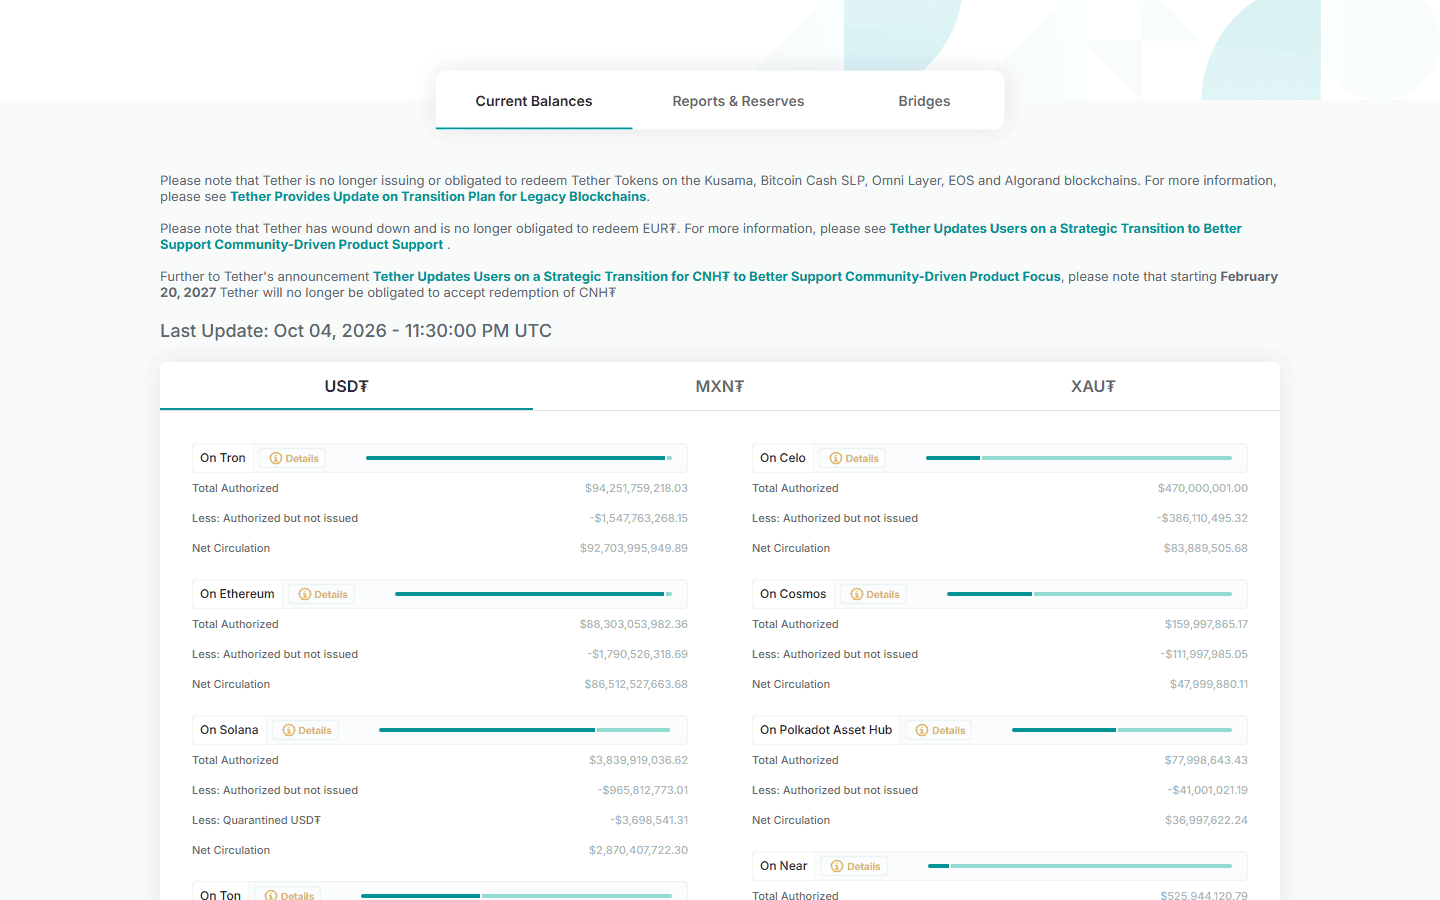Open Details for On Ton
Image resolution: width=1440 pixels, height=900 pixels.
(288, 895)
